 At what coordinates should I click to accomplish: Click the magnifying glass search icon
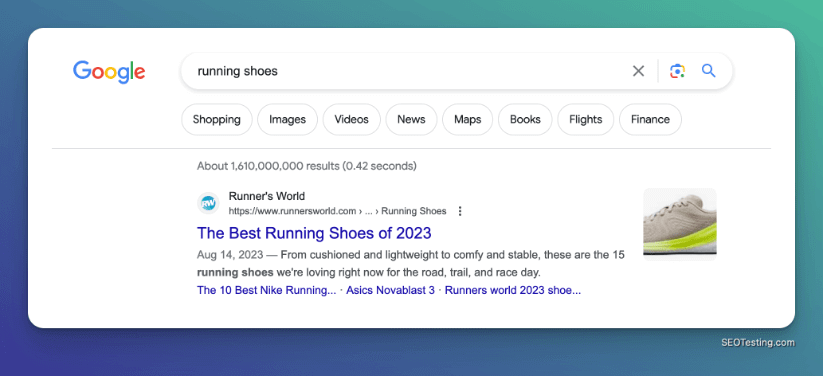pyautogui.click(x=709, y=71)
